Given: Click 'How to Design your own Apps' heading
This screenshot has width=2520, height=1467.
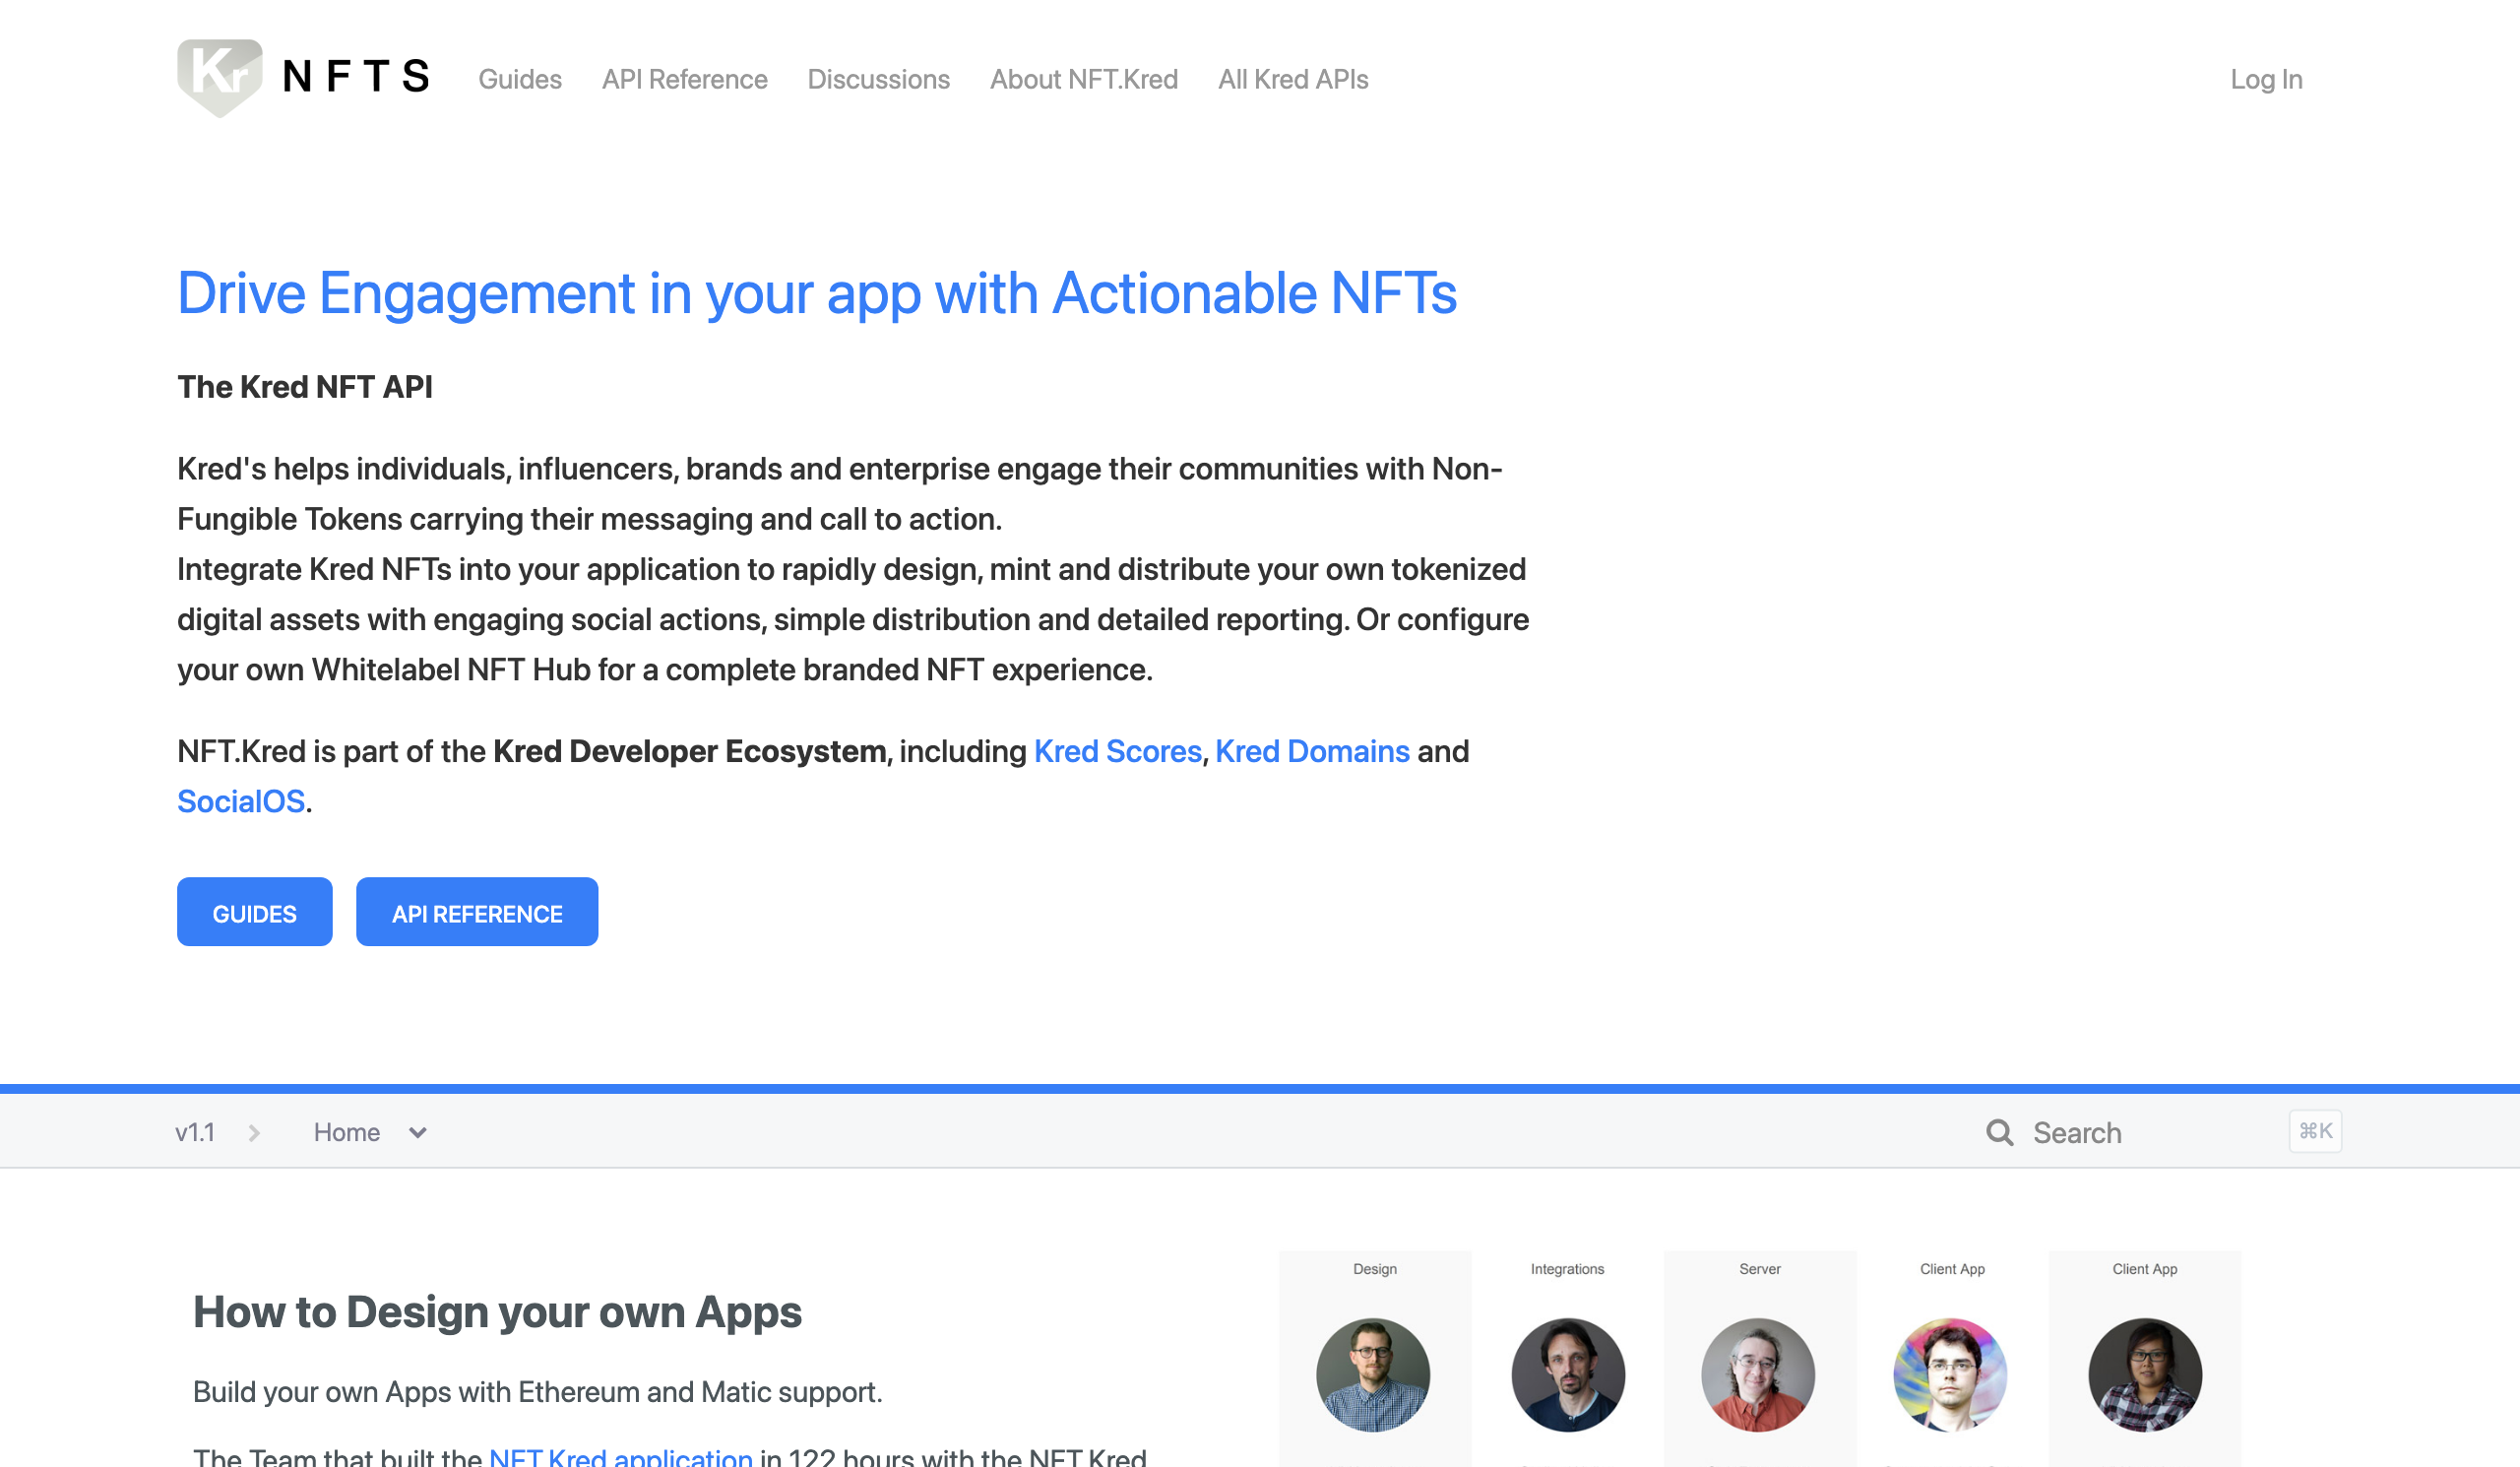Looking at the screenshot, I should [x=497, y=1312].
